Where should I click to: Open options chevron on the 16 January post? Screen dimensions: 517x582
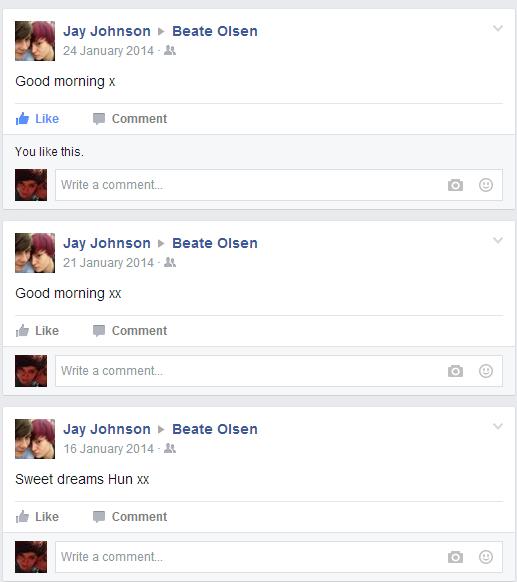(x=498, y=426)
